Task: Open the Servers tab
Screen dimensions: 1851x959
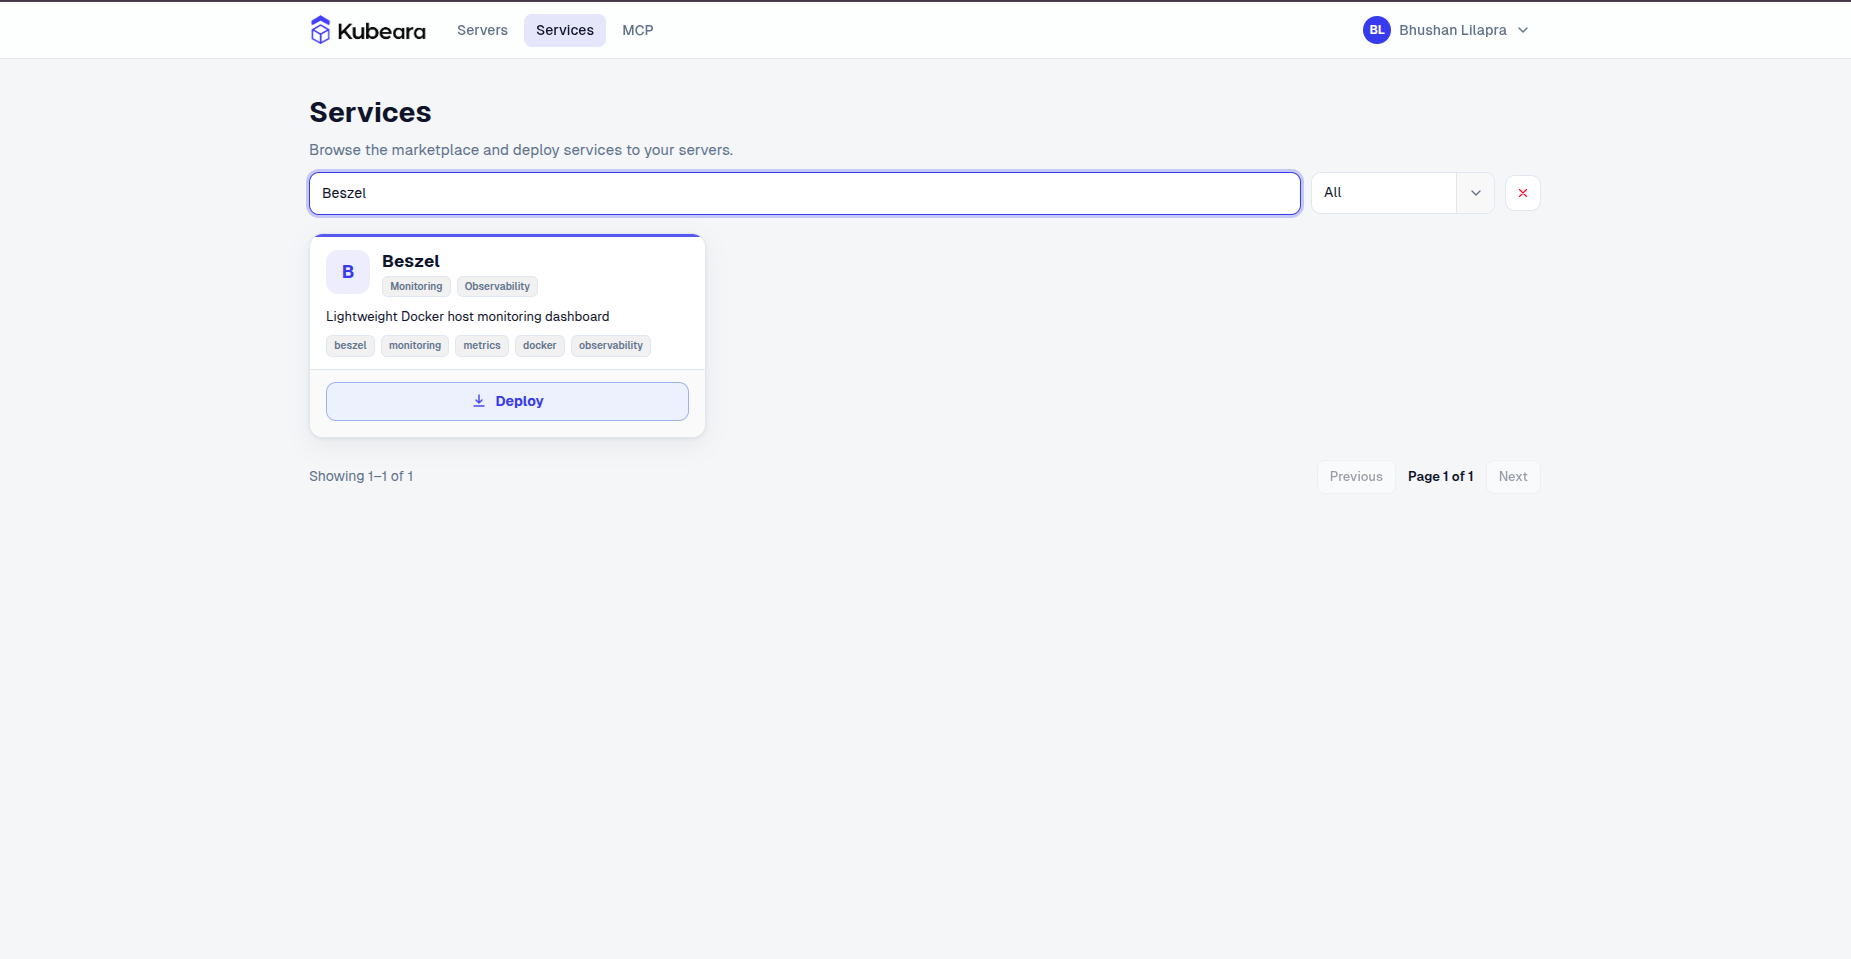Action: tap(482, 30)
